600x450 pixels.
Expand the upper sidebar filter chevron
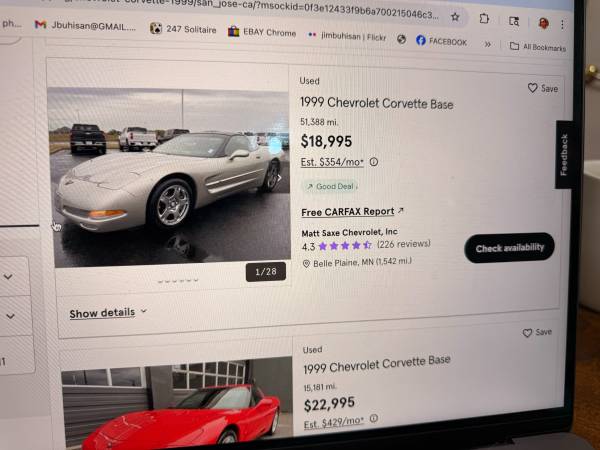click(x=8, y=276)
